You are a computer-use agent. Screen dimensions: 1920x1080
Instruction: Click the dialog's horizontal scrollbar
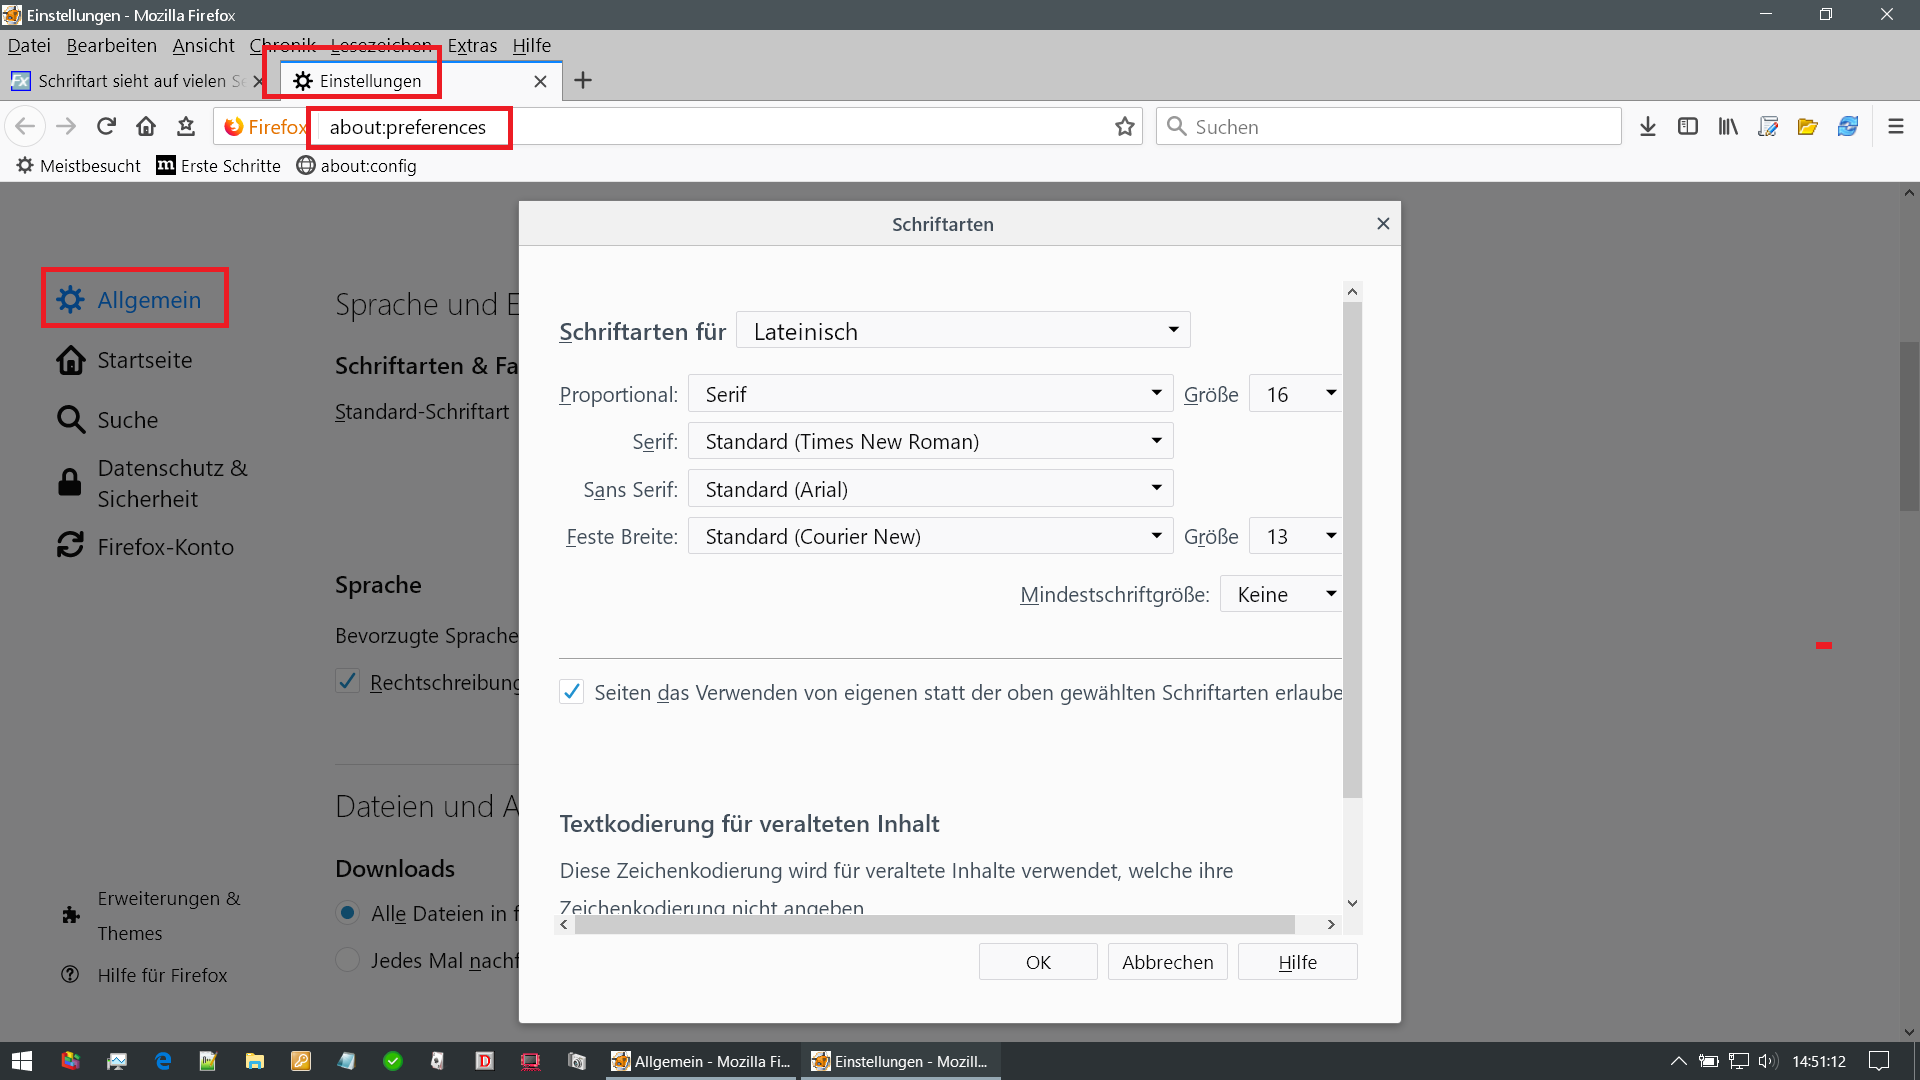click(934, 925)
